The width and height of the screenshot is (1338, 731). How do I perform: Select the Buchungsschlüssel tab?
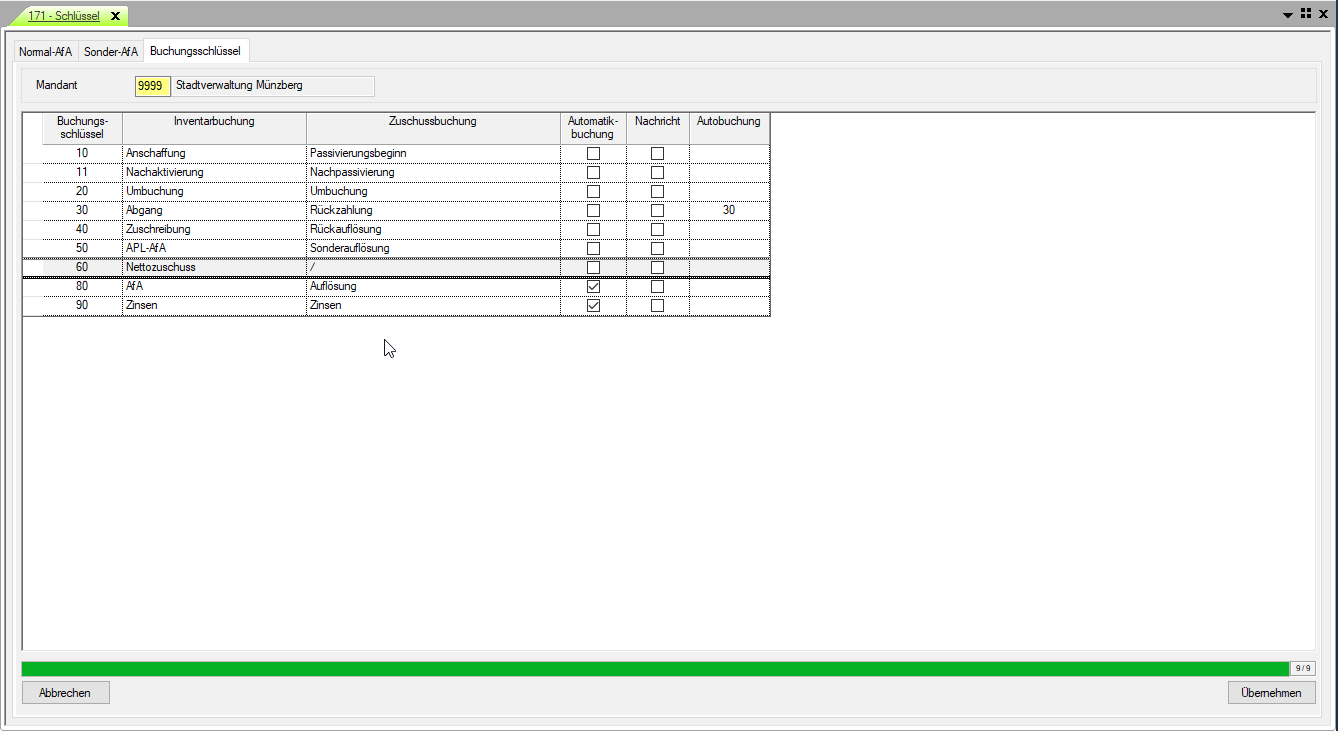click(x=195, y=50)
